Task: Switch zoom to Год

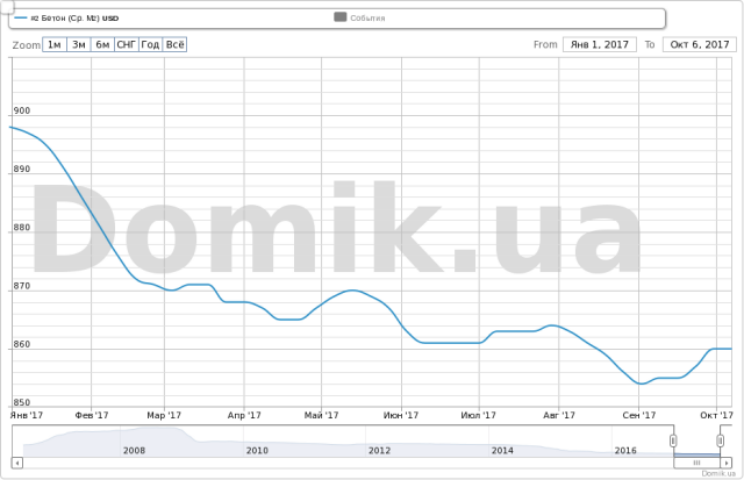Action: (150, 45)
